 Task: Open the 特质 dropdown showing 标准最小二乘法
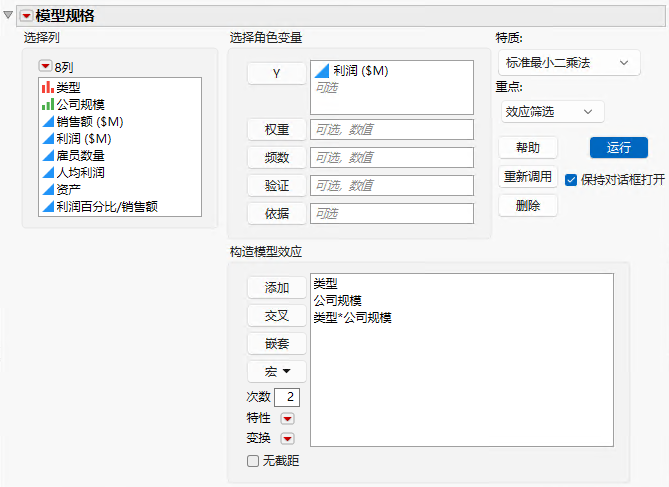[569, 63]
